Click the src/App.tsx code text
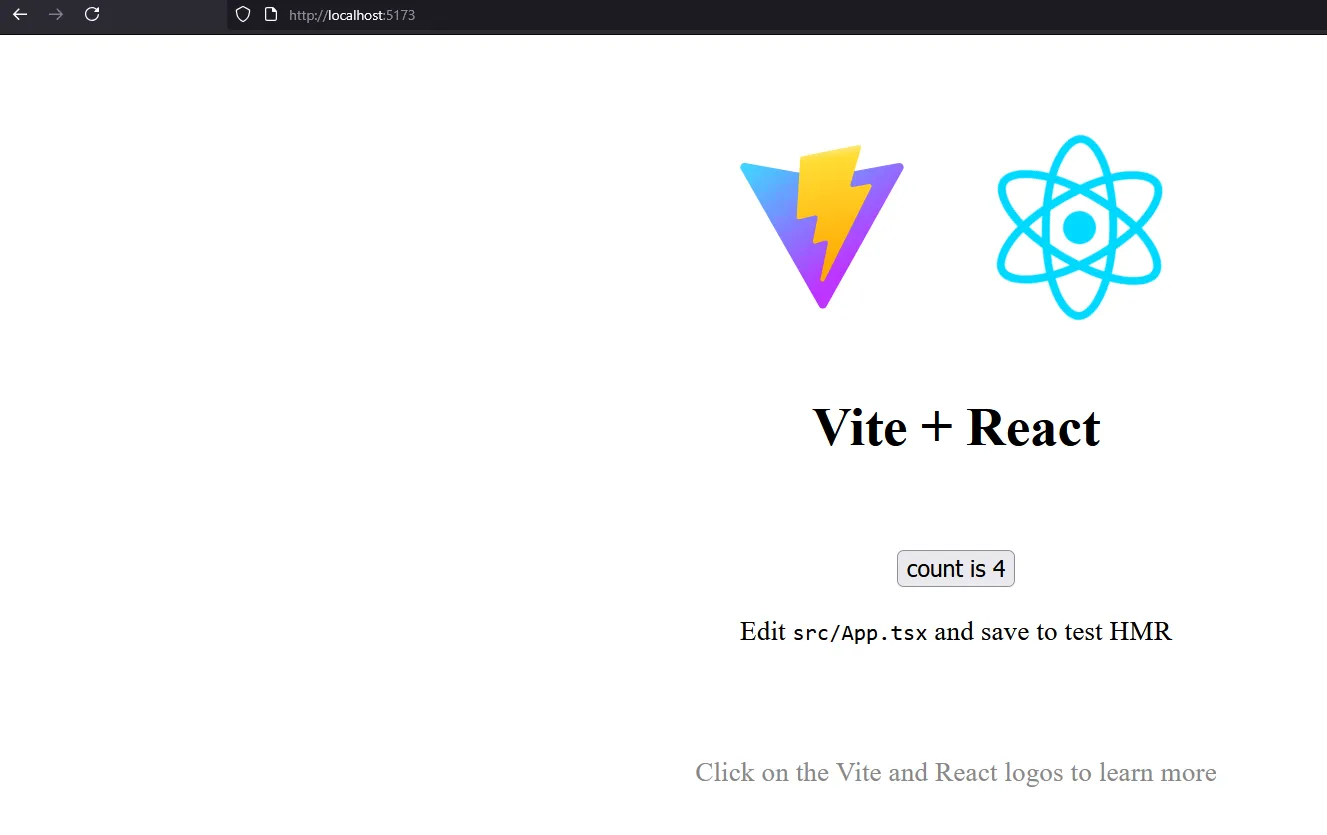 [x=860, y=633]
